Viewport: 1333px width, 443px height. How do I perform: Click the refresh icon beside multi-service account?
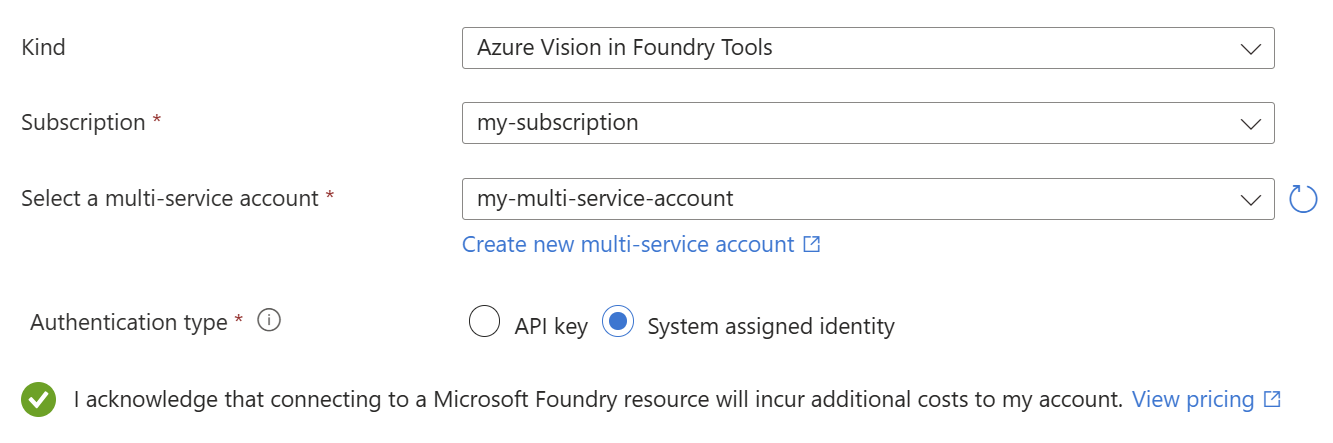[x=1304, y=199]
